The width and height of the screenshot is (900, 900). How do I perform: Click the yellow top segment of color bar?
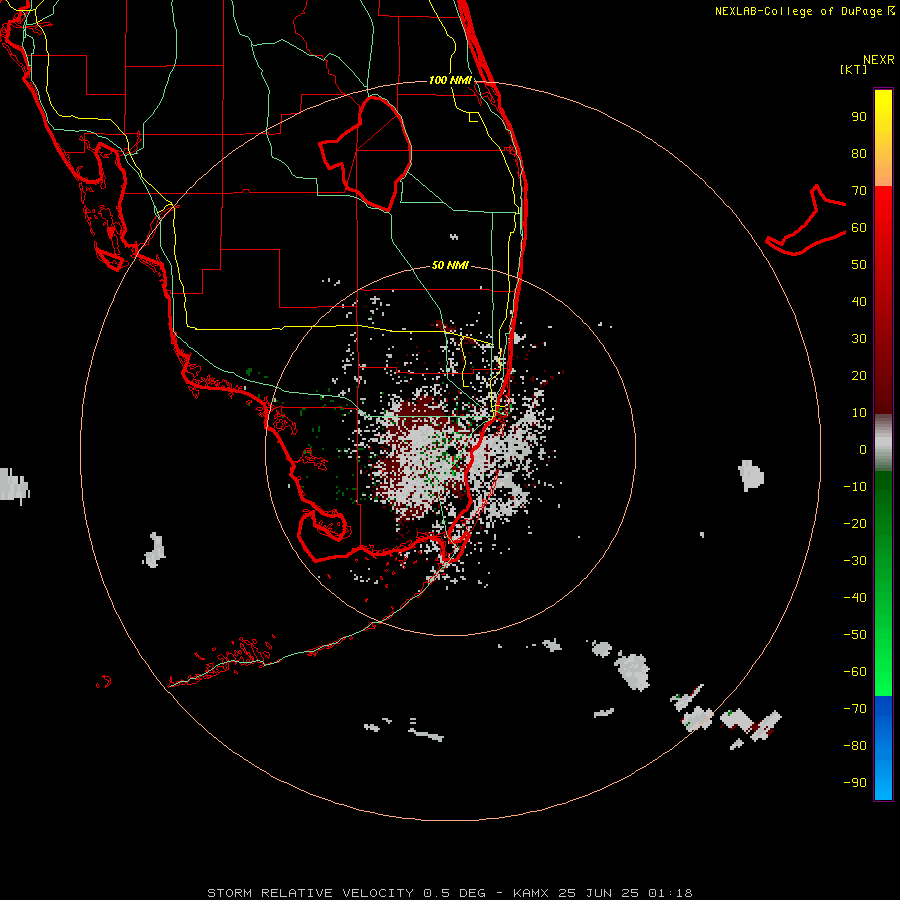point(883,138)
